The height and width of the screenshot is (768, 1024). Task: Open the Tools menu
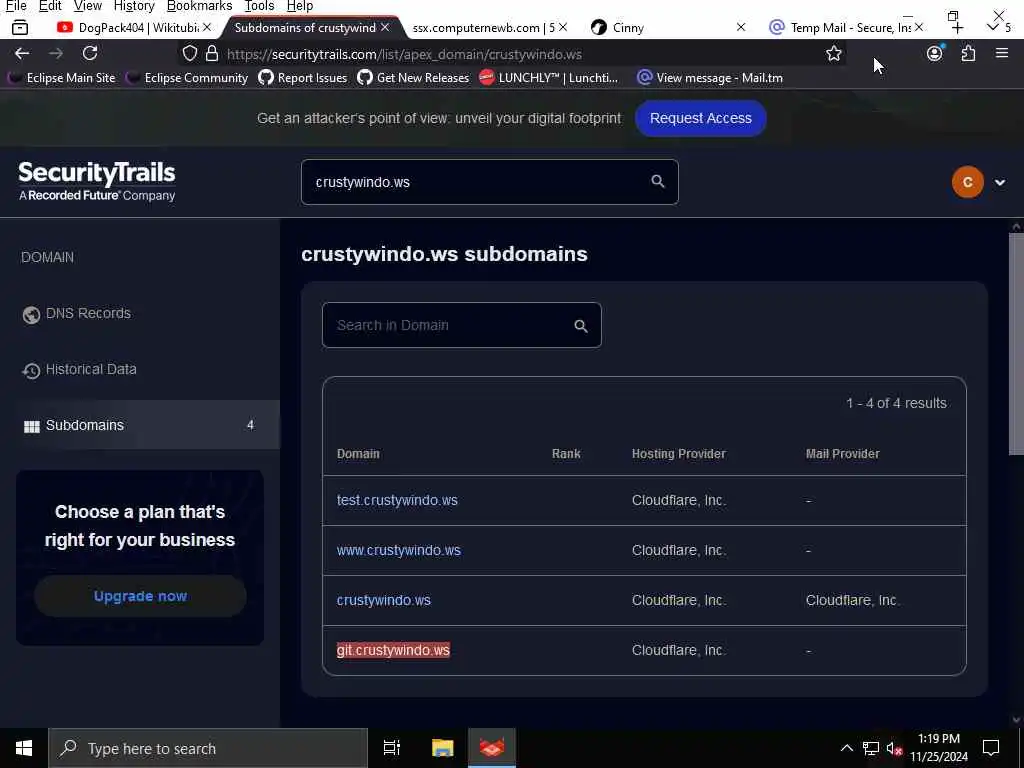click(259, 6)
